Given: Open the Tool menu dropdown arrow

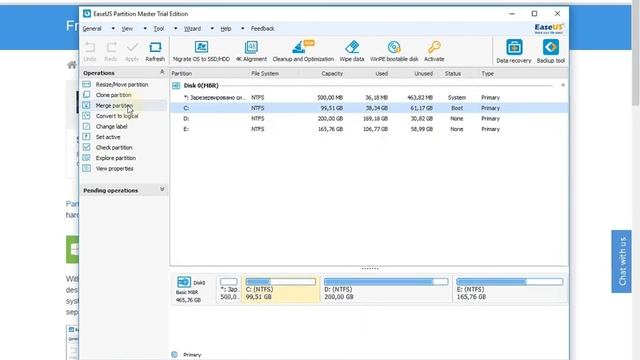Looking at the screenshot, I should point(176,29).
